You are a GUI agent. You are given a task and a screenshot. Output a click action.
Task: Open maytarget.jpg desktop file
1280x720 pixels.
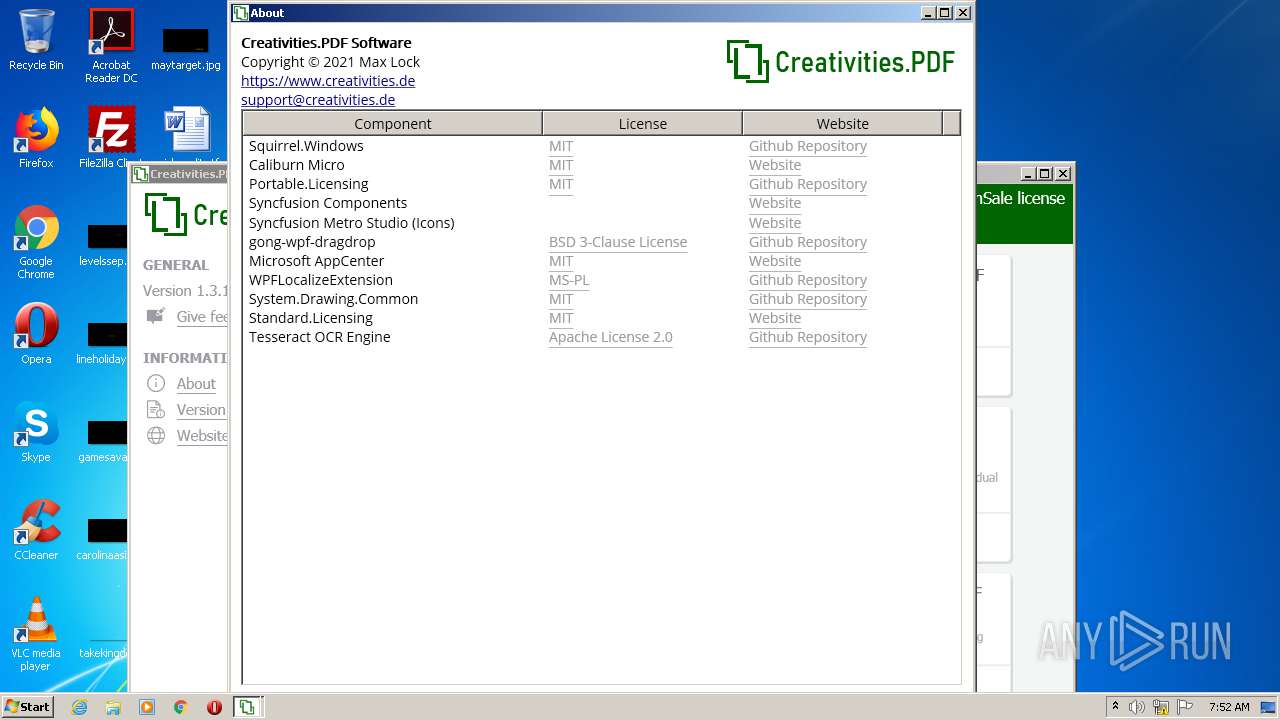(x=186, y=48)
